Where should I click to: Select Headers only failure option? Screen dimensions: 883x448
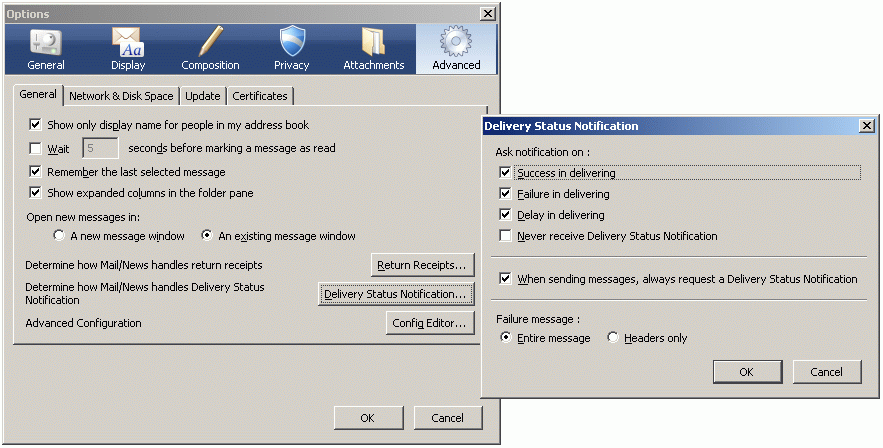pyautogui.click(x=613, y=338)
